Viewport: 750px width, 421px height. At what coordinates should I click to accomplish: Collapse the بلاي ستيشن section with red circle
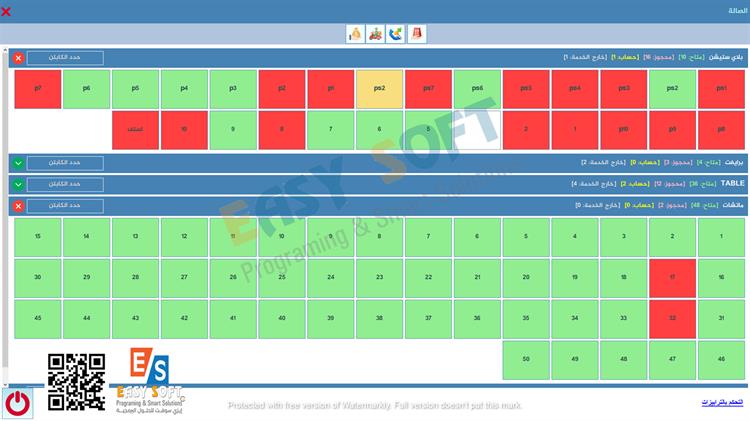coord(18,58)
